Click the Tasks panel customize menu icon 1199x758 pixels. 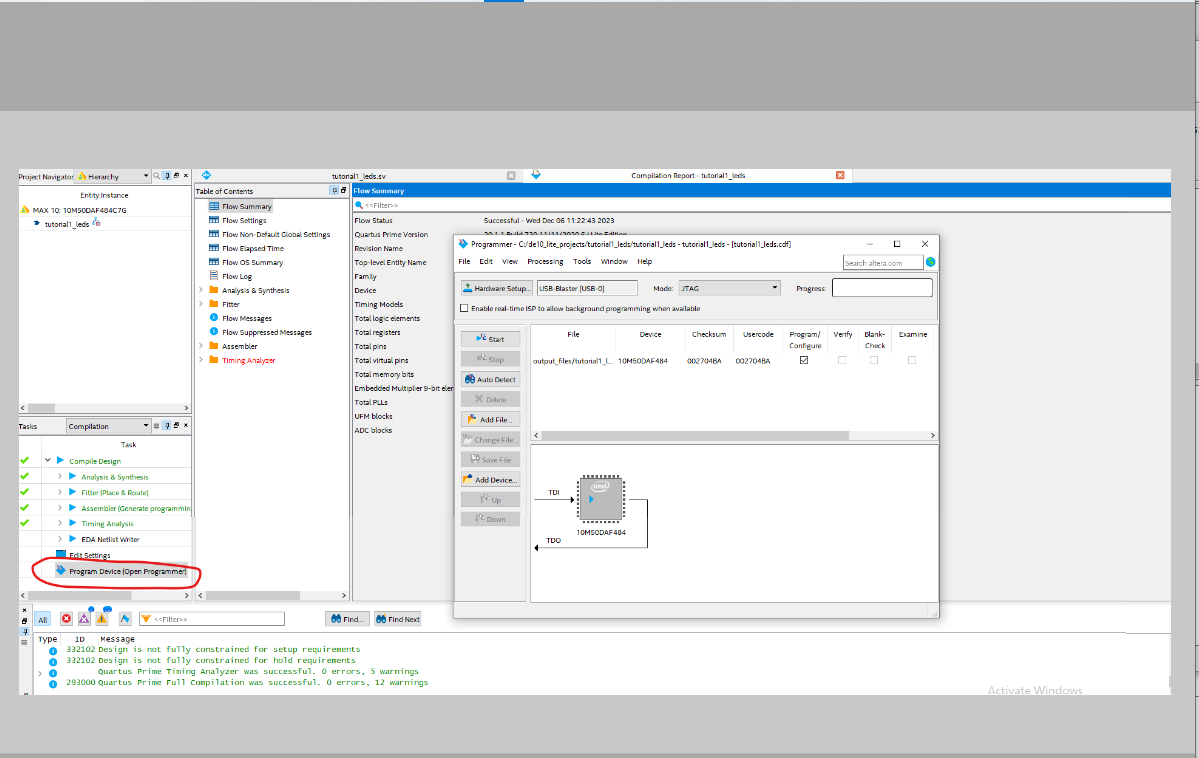pyautogui.click(x=156, y=426)
